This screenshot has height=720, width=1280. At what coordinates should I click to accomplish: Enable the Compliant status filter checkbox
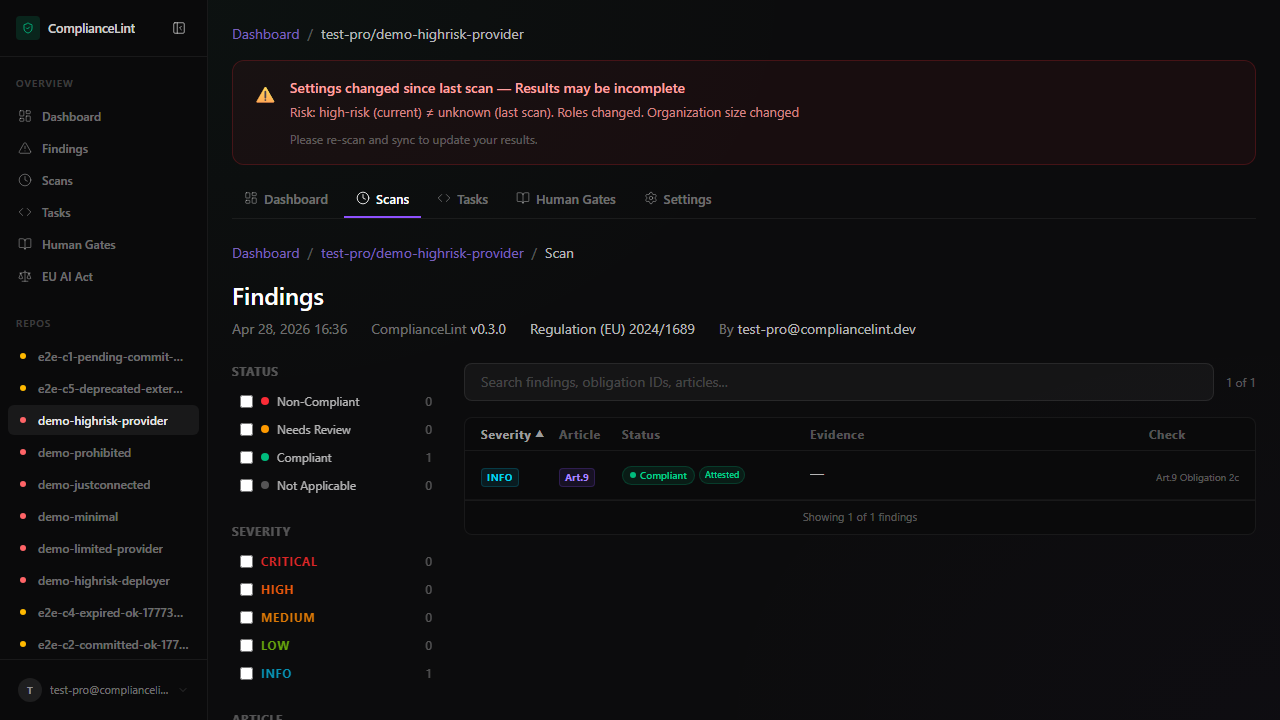pos(246,458)
